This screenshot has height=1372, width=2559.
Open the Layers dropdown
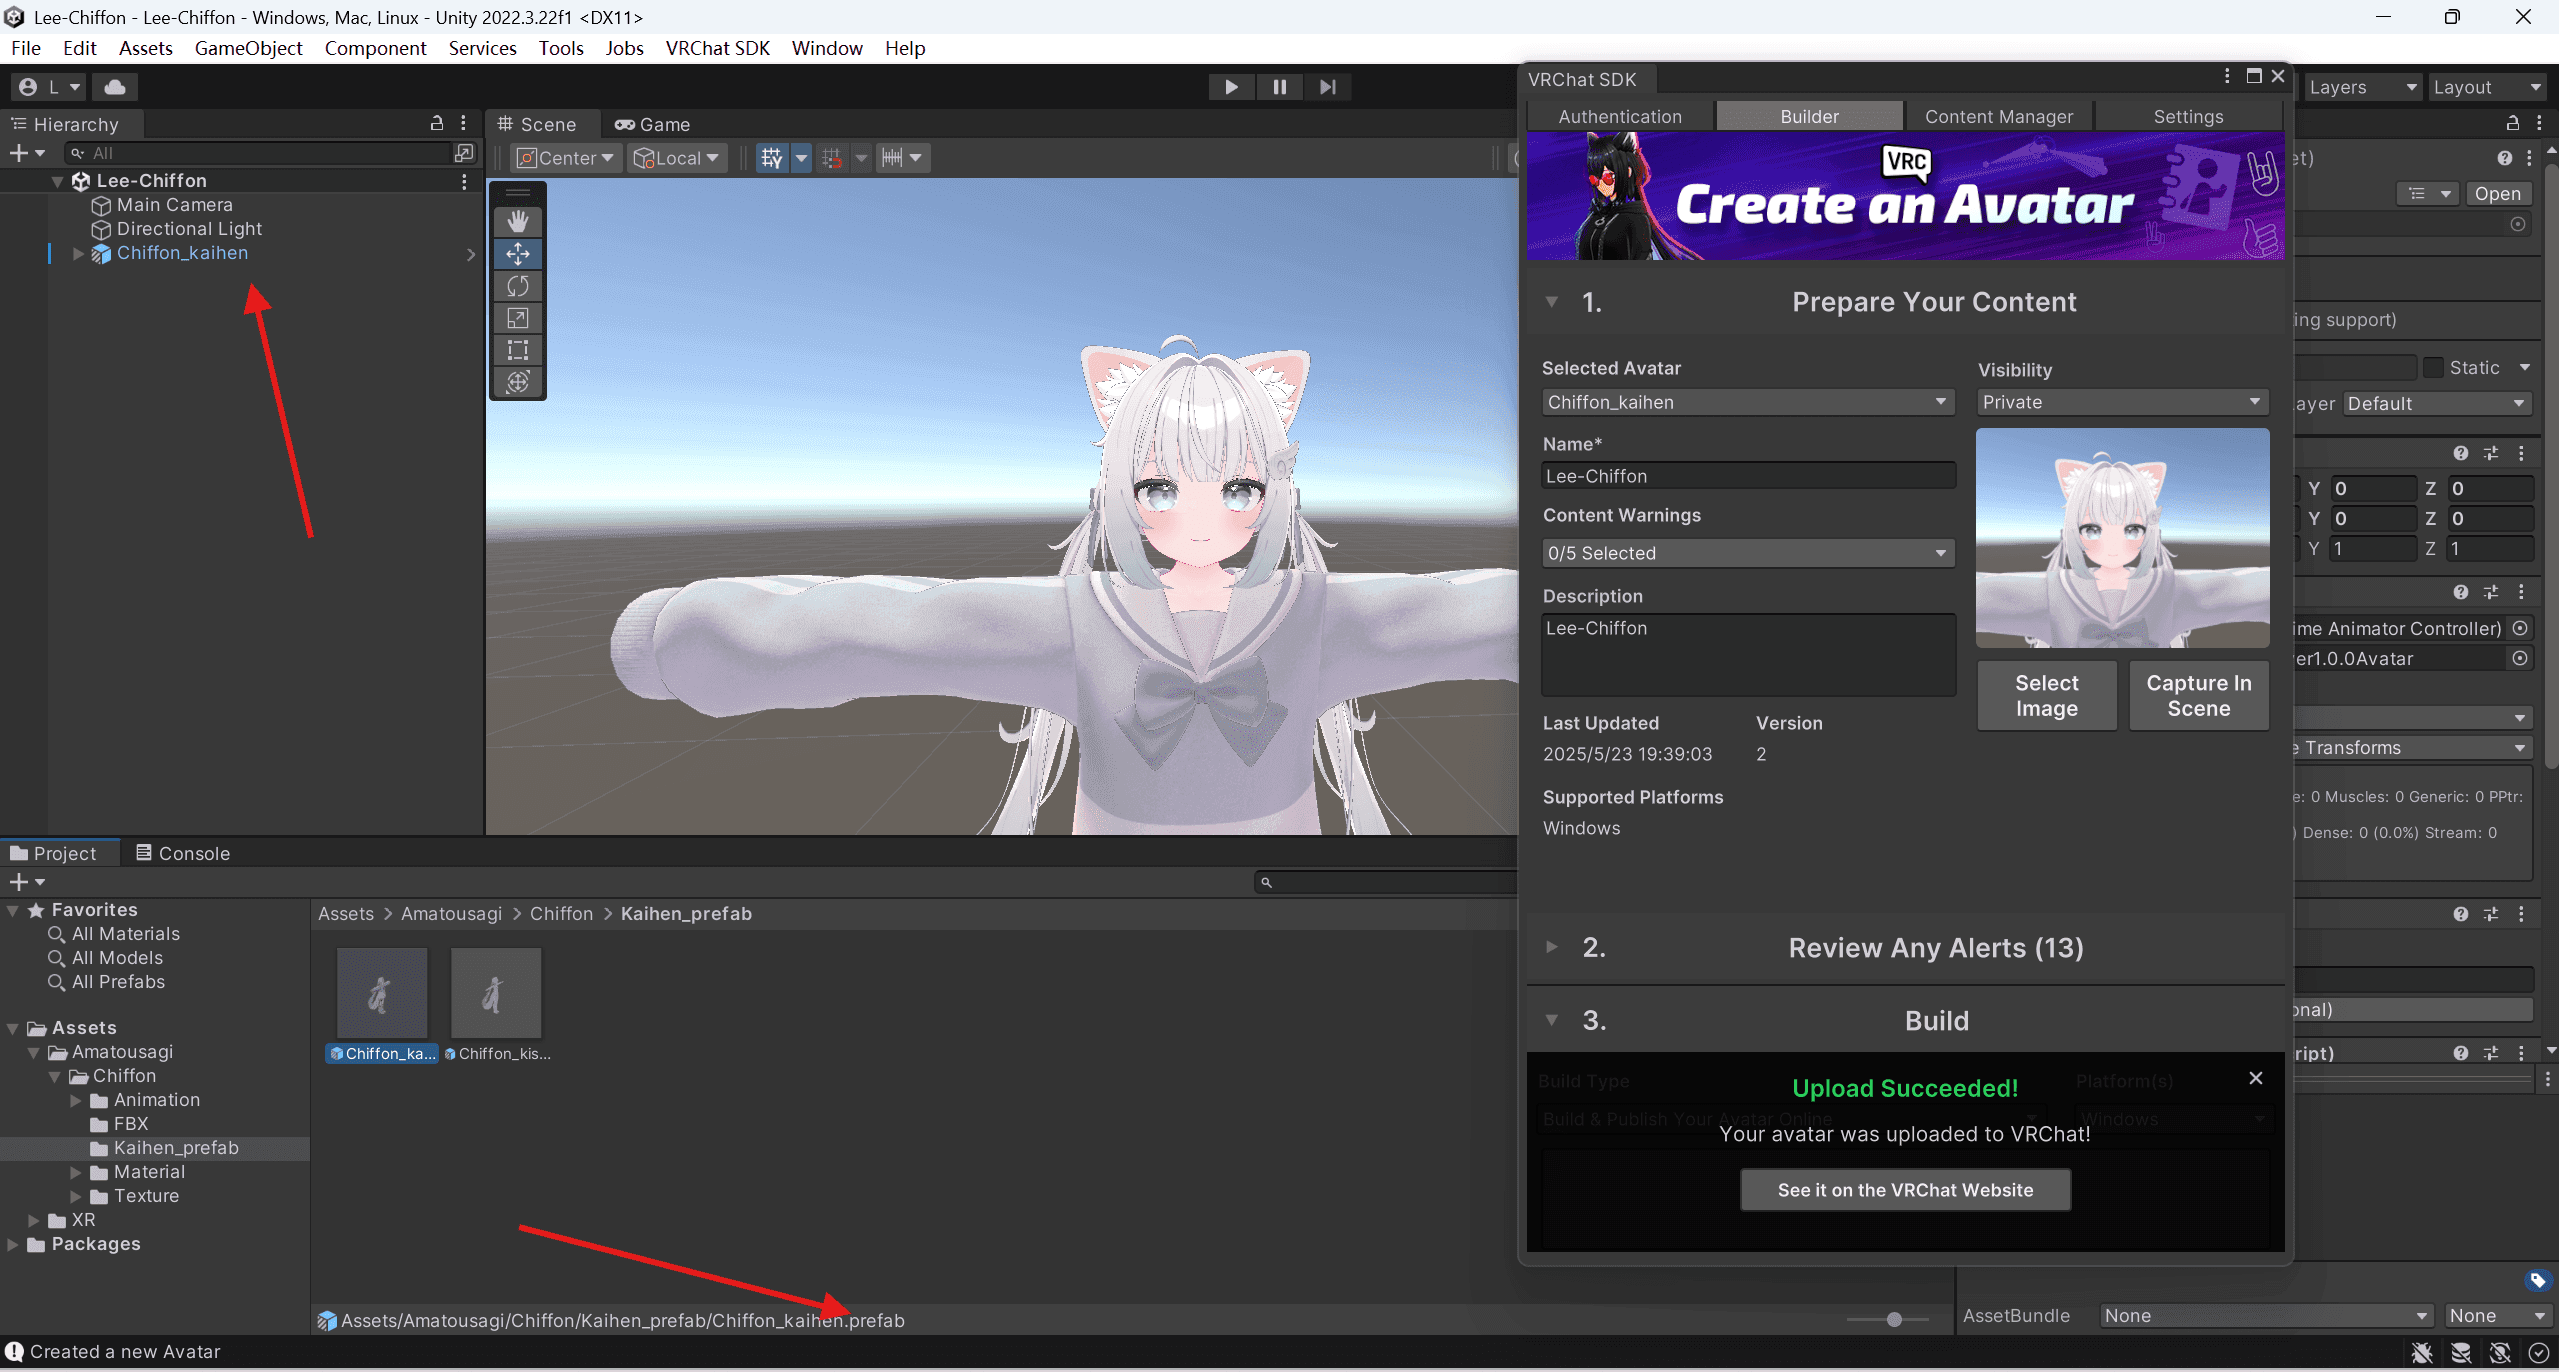click(x=2362, y=87)
